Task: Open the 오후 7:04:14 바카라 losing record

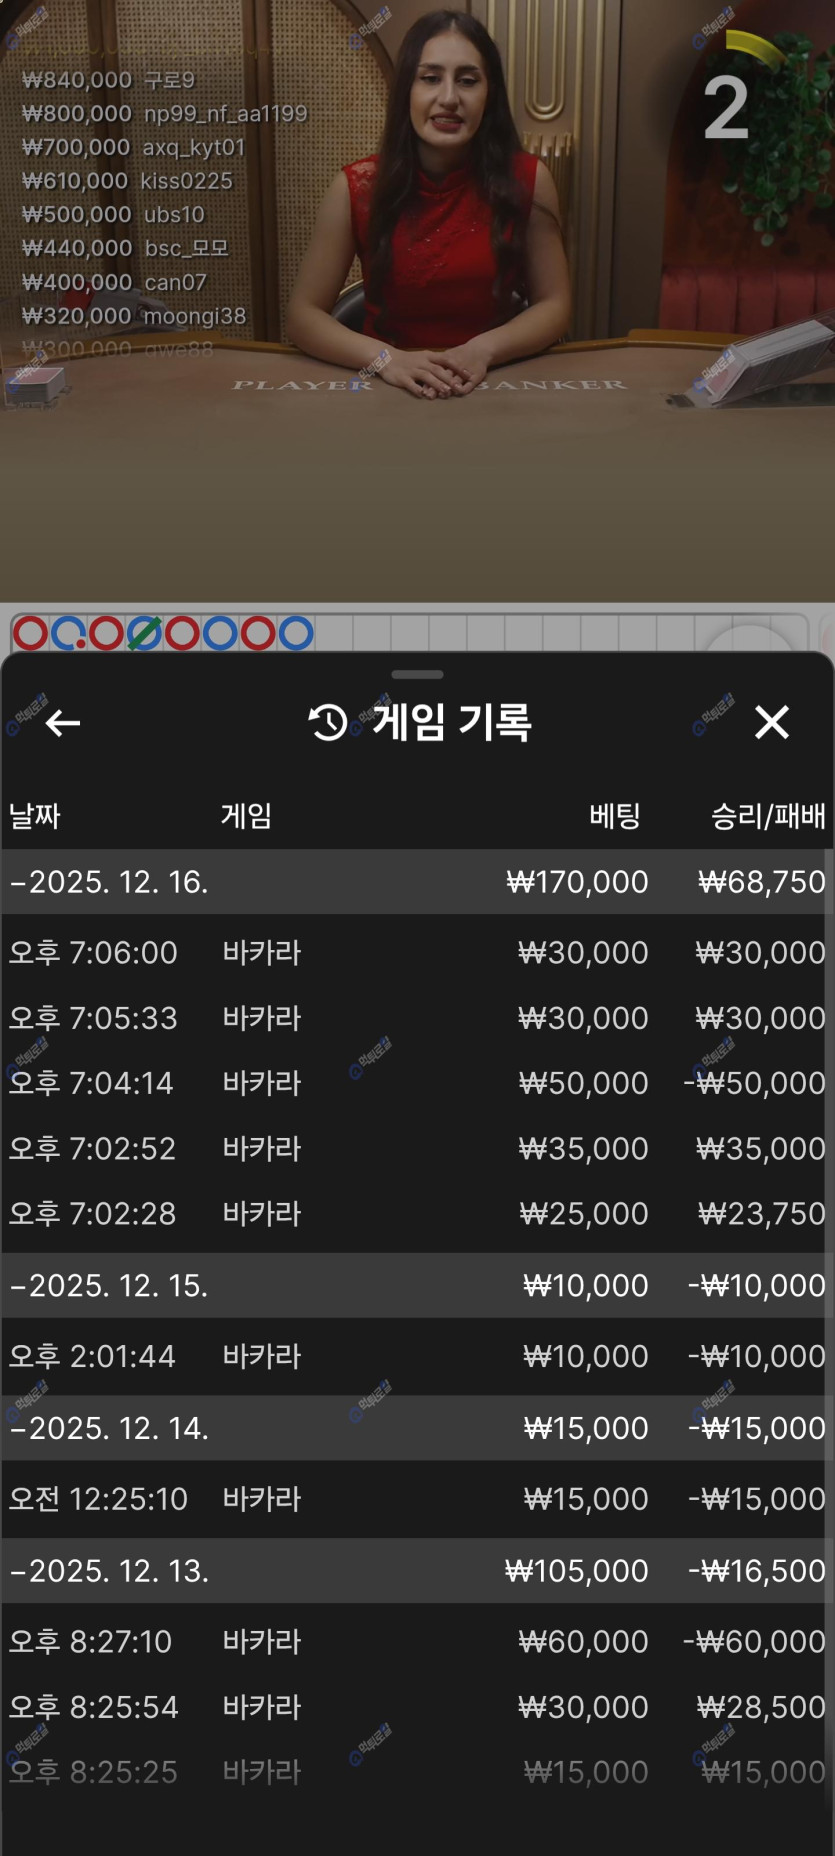Action: click(417, 1083)
